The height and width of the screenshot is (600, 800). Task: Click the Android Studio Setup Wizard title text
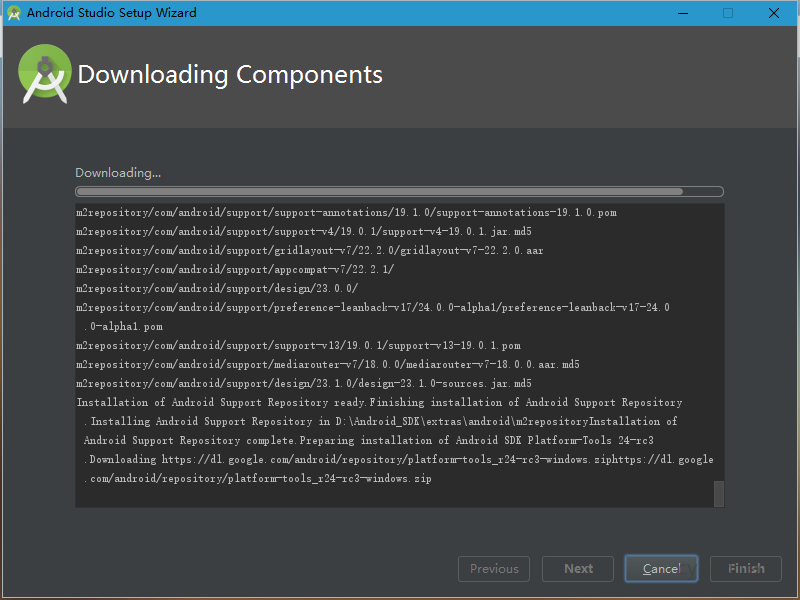111,13
